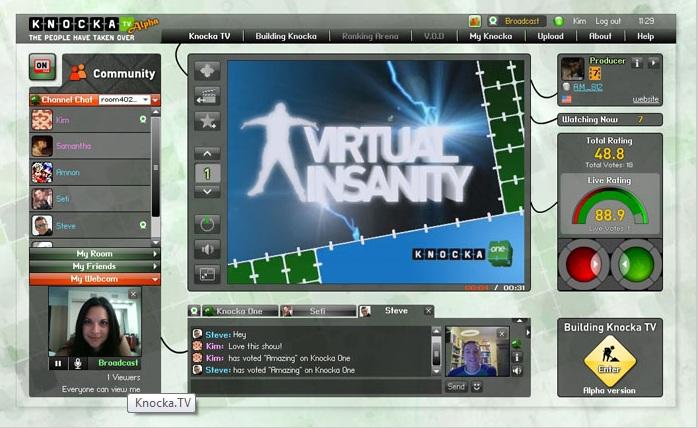Mute the video player with the speaker icon
The width and height of the screenshot is (698, 428).
coord(207,249)
